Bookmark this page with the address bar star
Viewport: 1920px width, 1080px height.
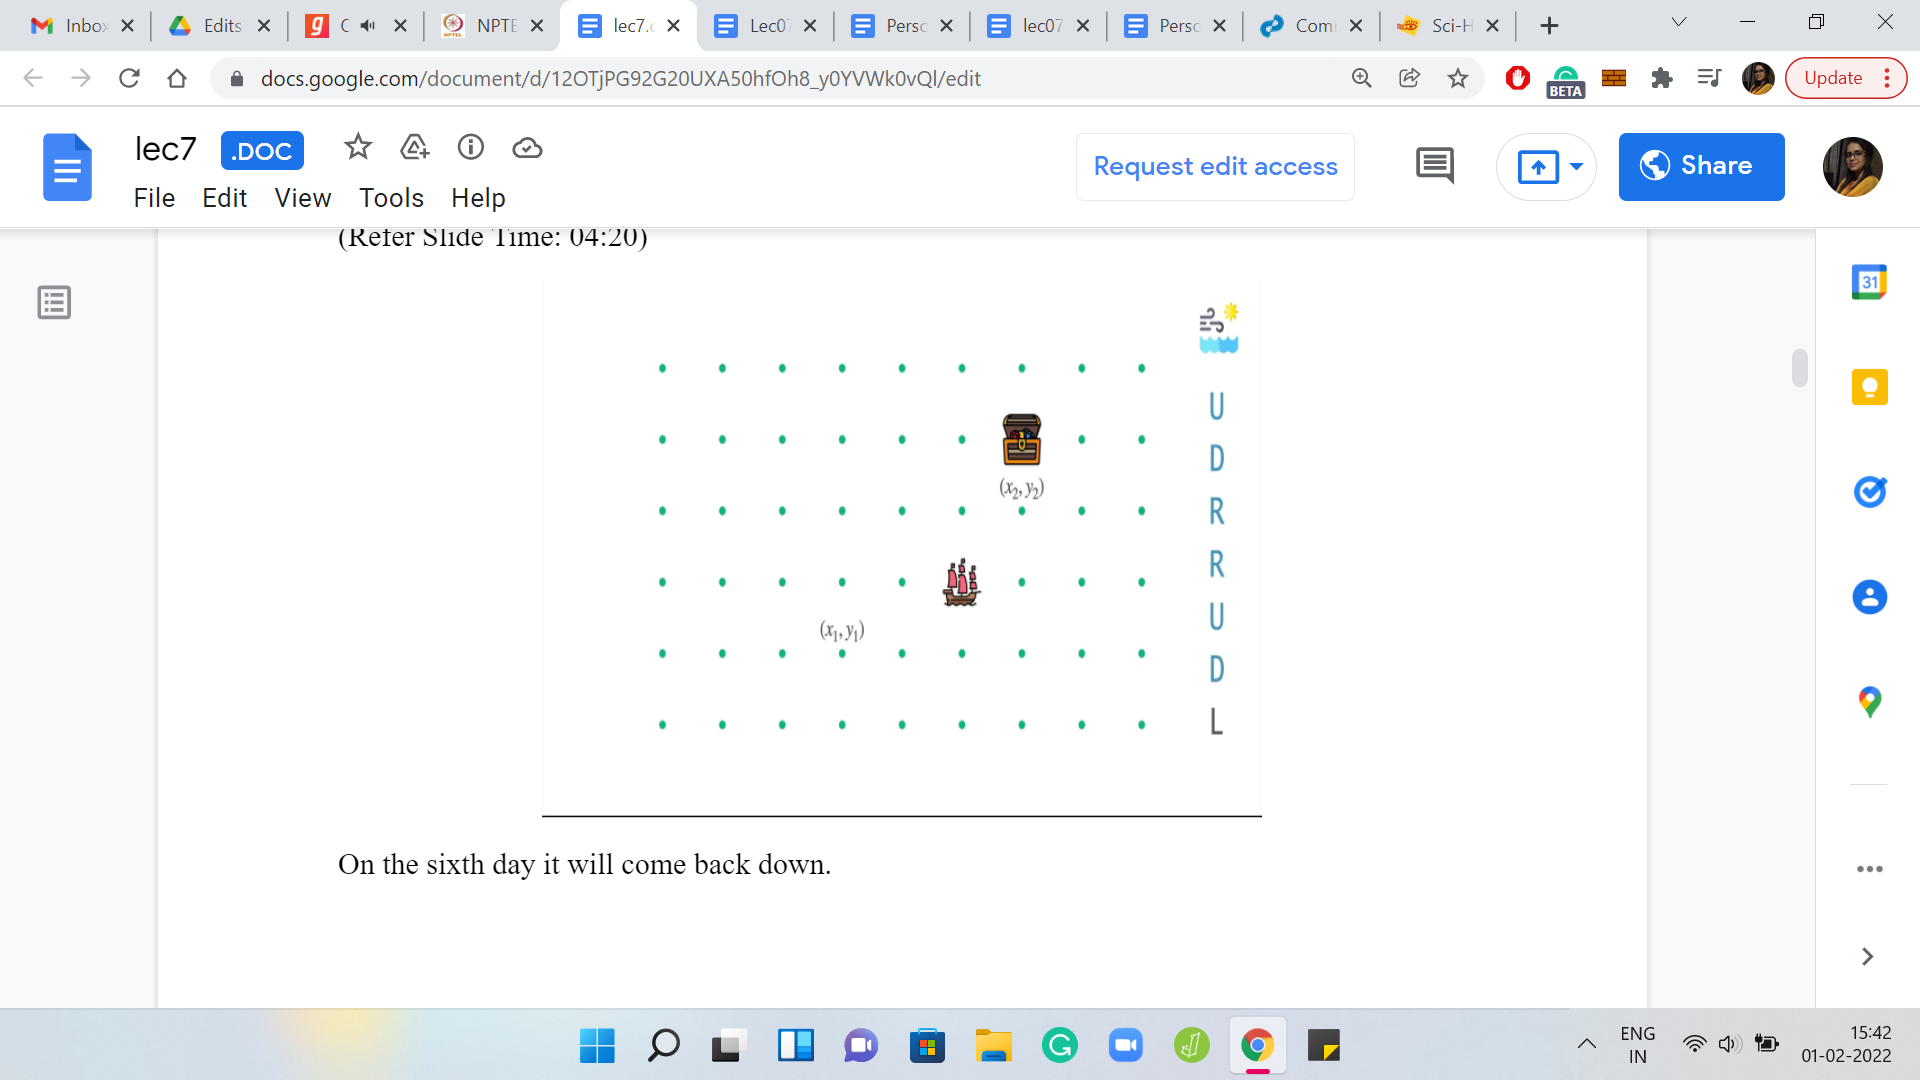click(1457, 78)
